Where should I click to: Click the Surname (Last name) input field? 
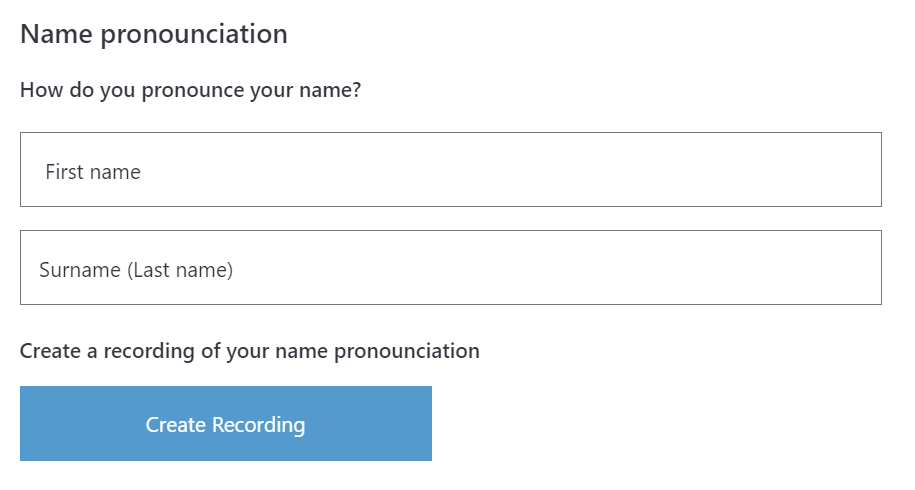coord(450,268)
